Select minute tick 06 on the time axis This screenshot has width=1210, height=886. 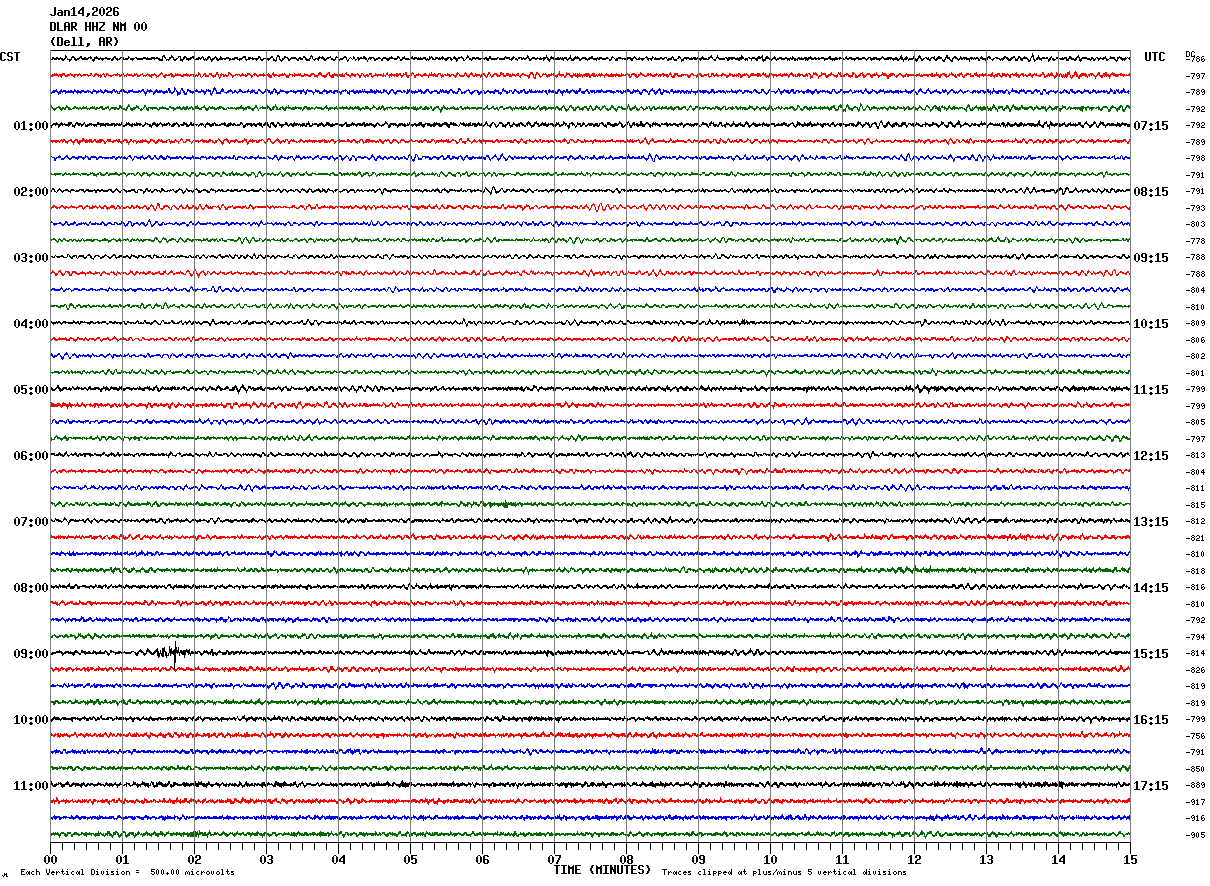pos(482,859)
